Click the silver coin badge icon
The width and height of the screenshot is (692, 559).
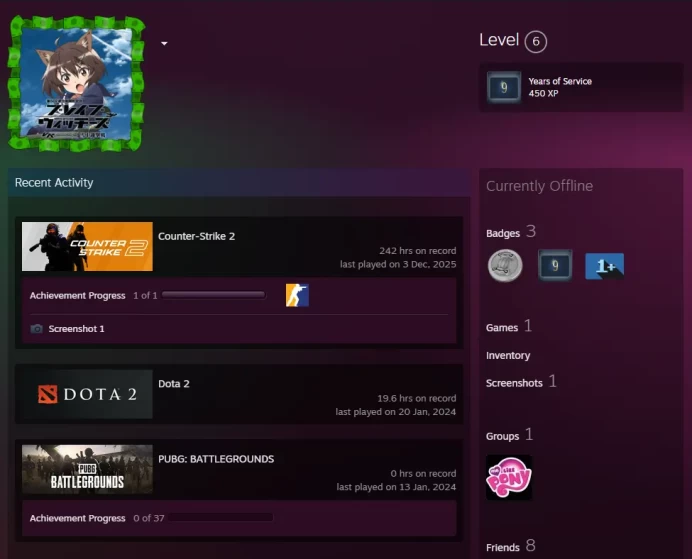pos(505,266)
